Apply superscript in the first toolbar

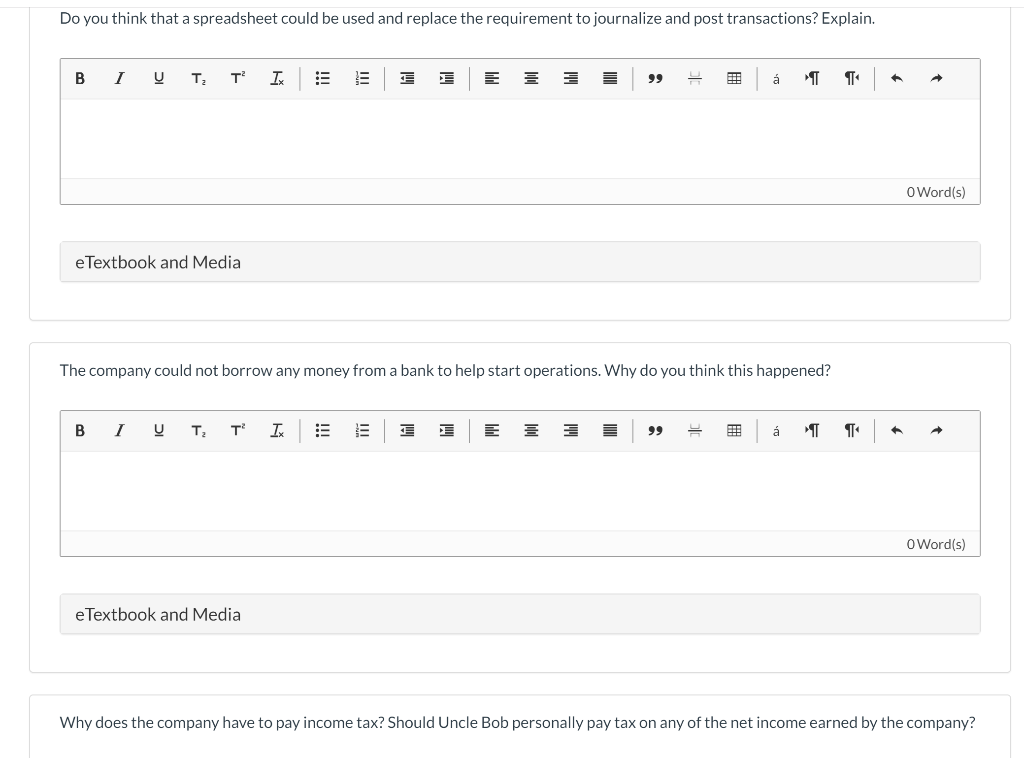point(237,78)
